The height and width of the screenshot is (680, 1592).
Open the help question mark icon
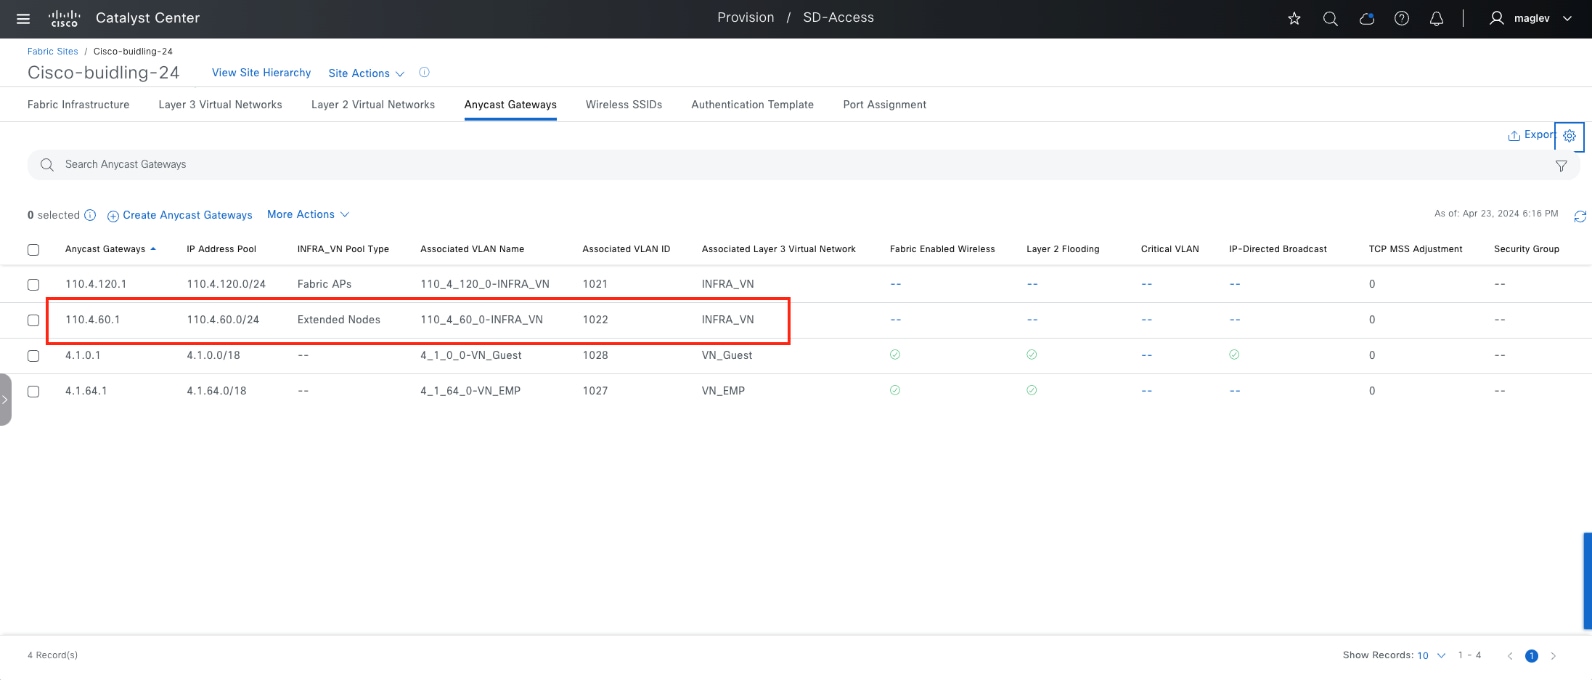[1402, 18]
